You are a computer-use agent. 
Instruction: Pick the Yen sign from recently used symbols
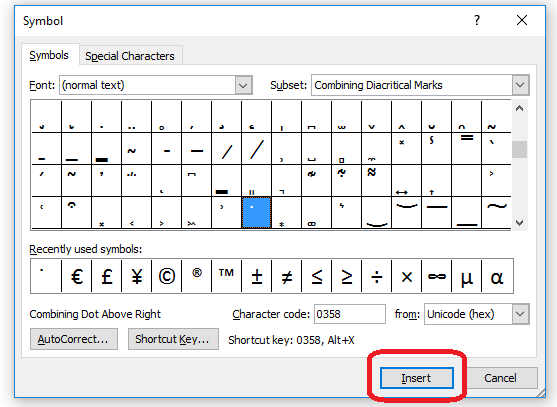tap(136, 276)
